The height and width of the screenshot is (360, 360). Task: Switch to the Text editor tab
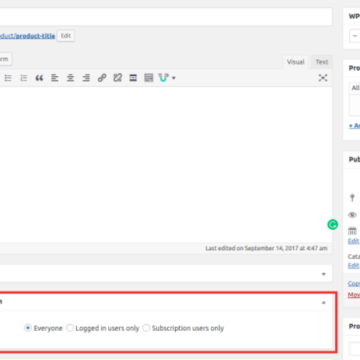pos(322,62)
